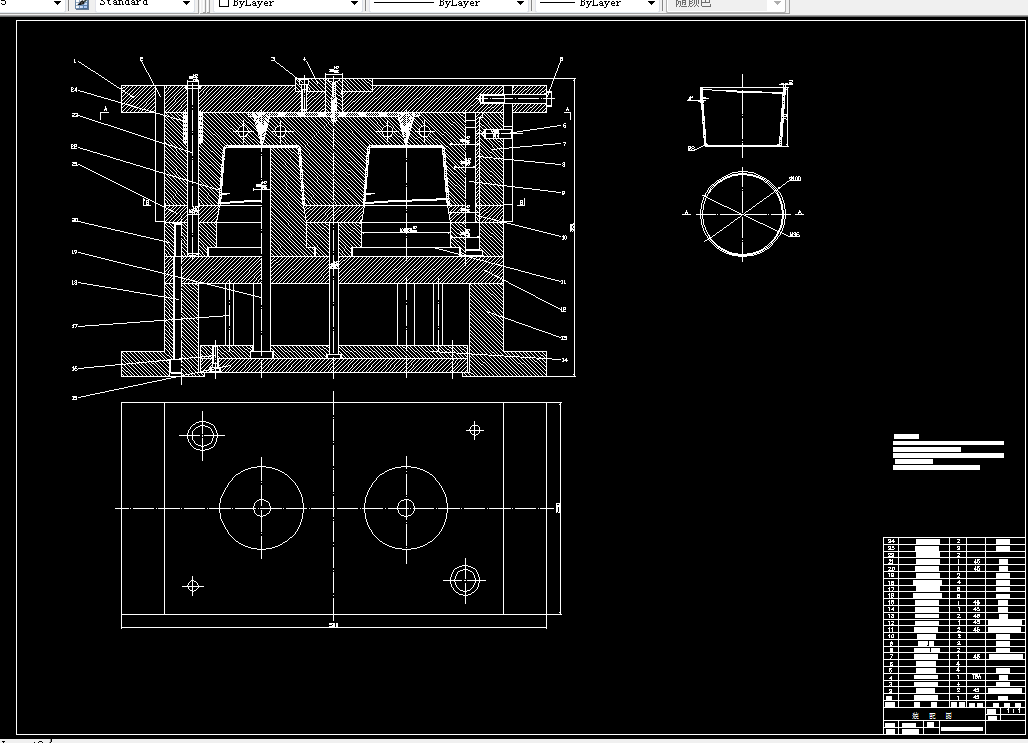Select the upper-left guide bushing circle in plan view
Viewport: 1028px width, 743px height.
tap(203, 435)
